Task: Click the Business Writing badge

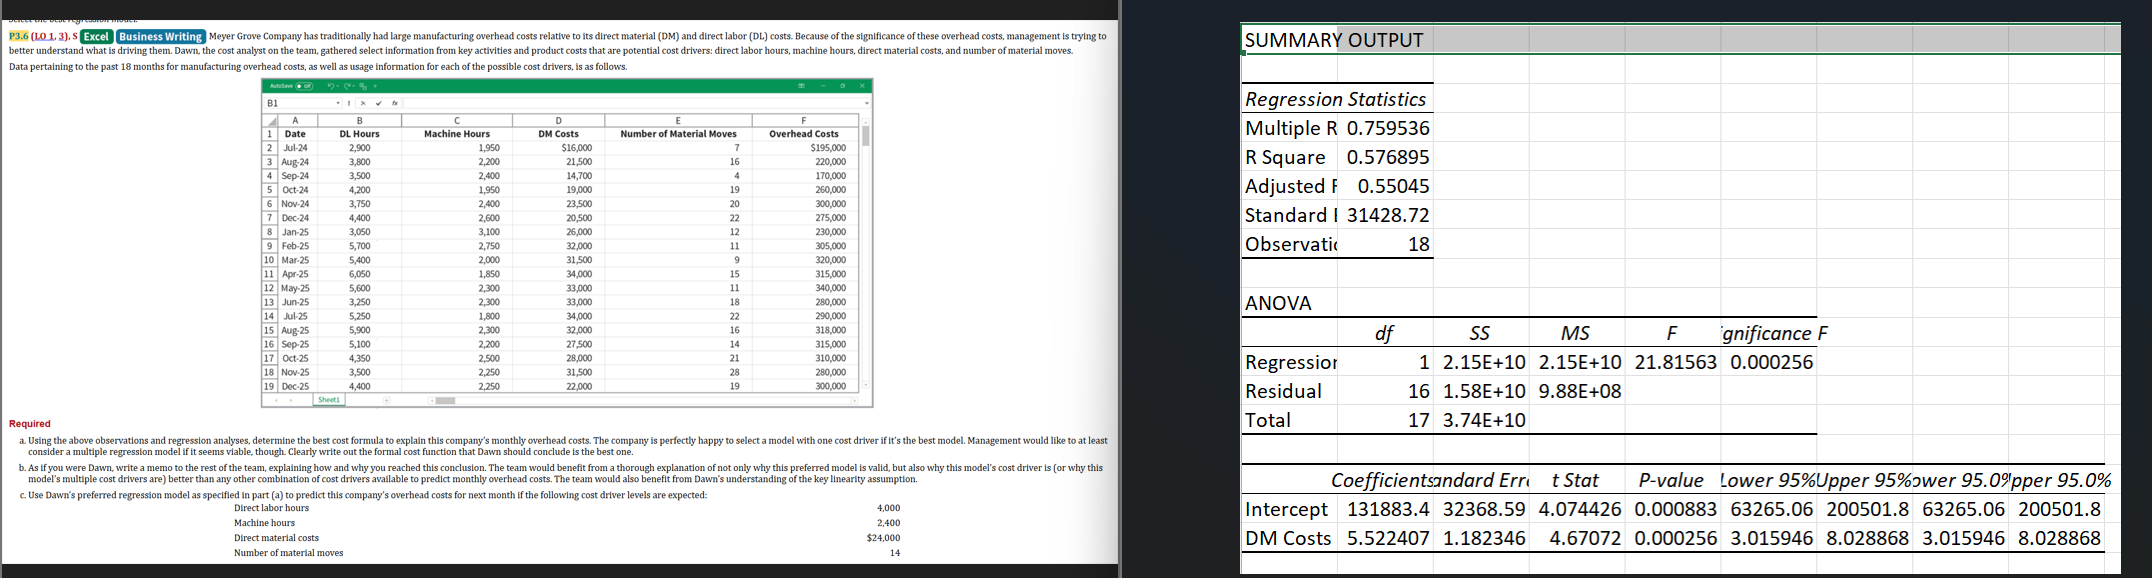Action: click(161, 36)
